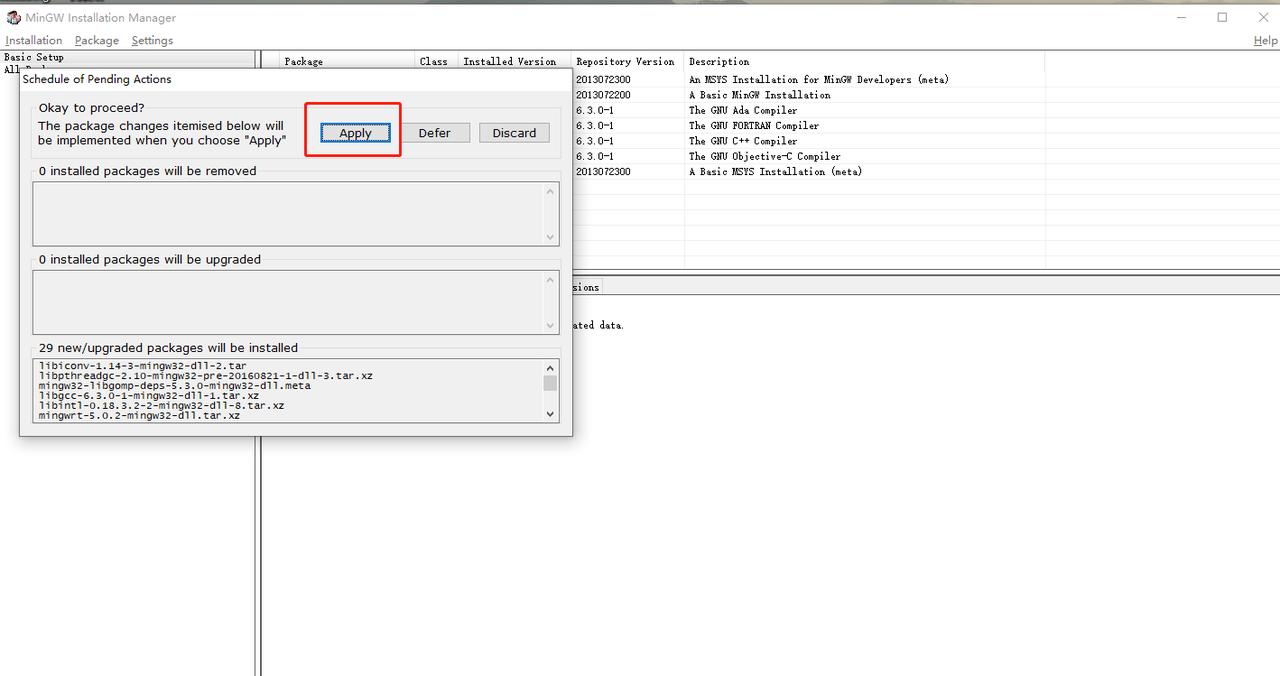Select row 'The GNU C++ Compiler'
This screenshot has width=1280, height=676.
tap(743, 141)
